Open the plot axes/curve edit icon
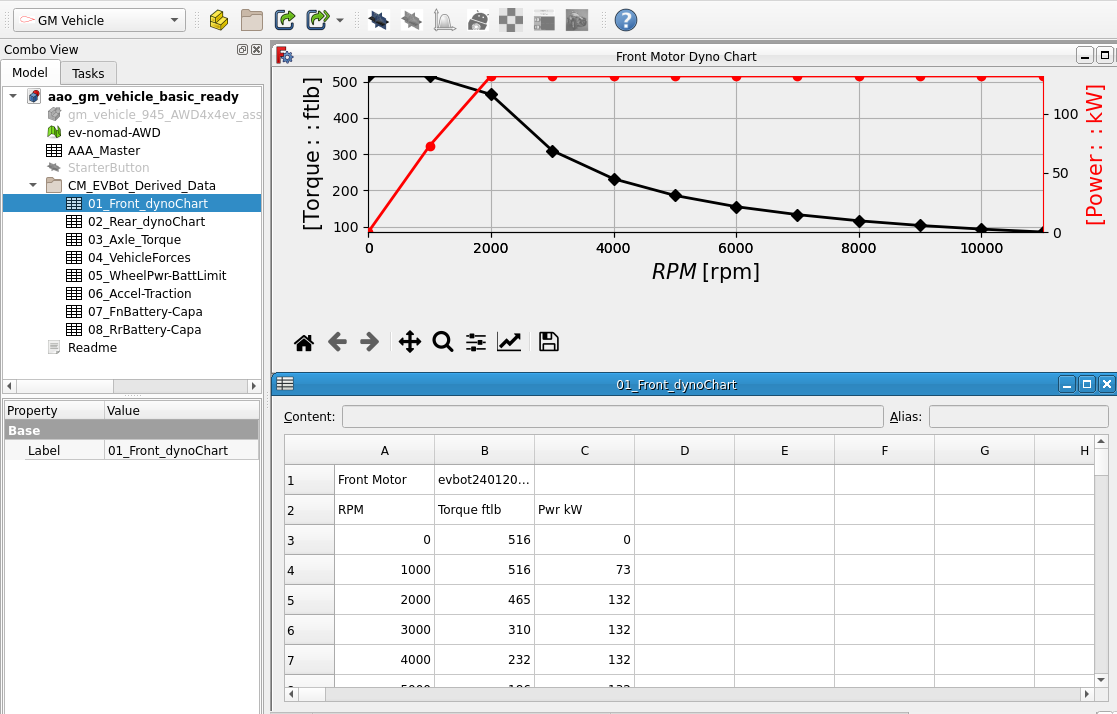 [509, 342]
